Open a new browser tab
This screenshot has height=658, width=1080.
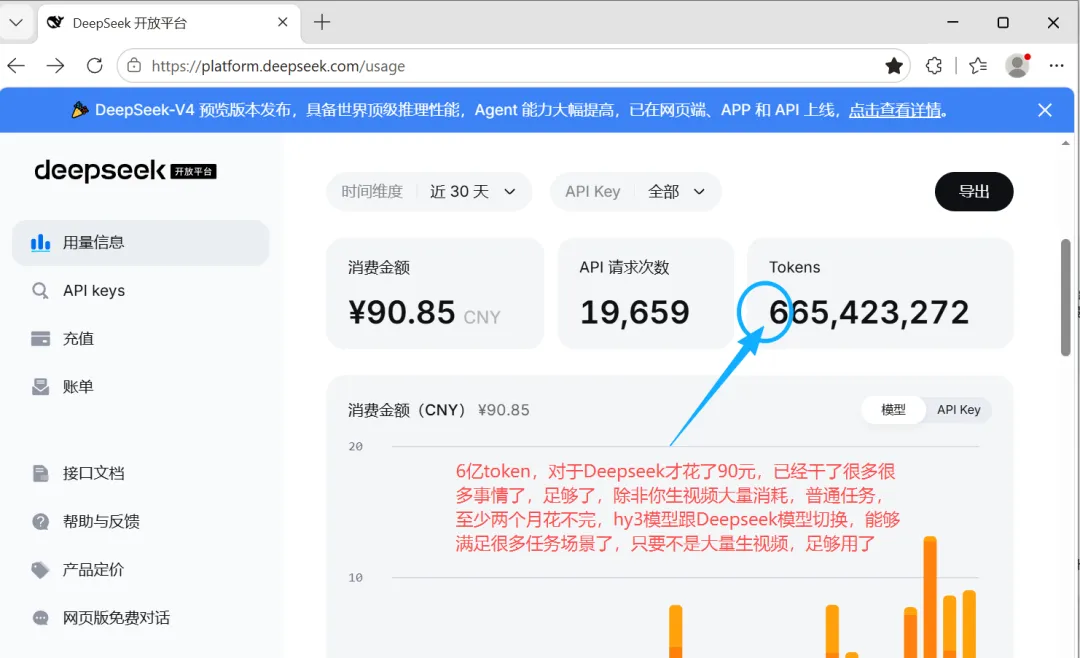[x=322, y=22]
